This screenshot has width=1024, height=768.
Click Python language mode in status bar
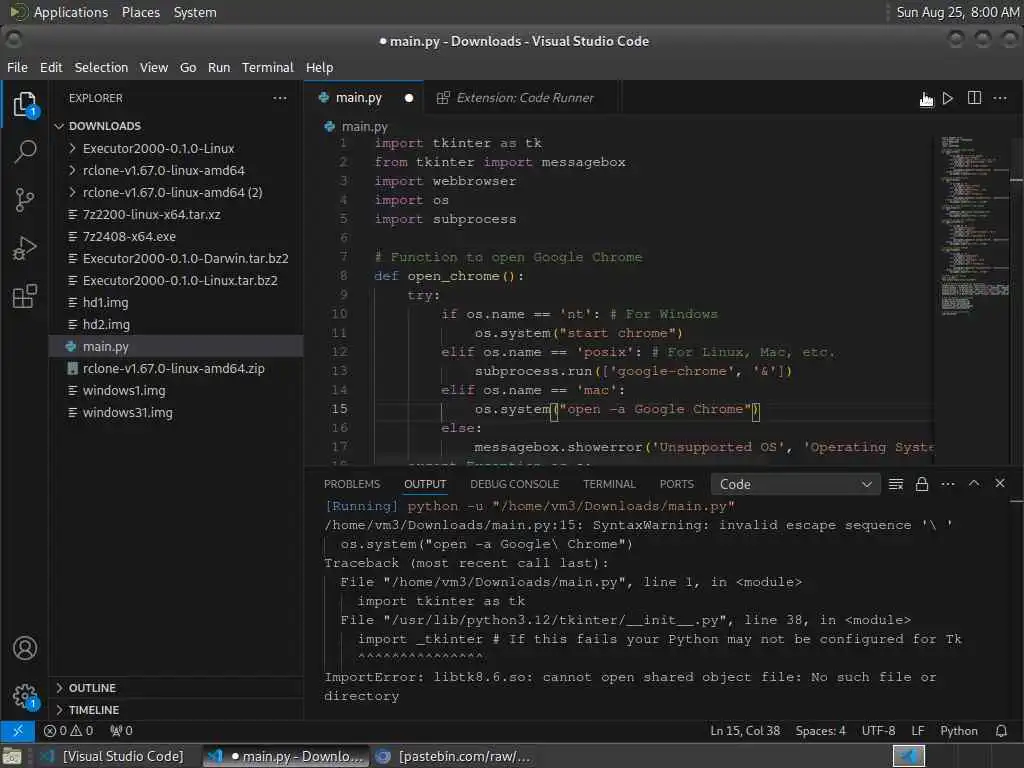pyautogui.click(x=959, y=731)
